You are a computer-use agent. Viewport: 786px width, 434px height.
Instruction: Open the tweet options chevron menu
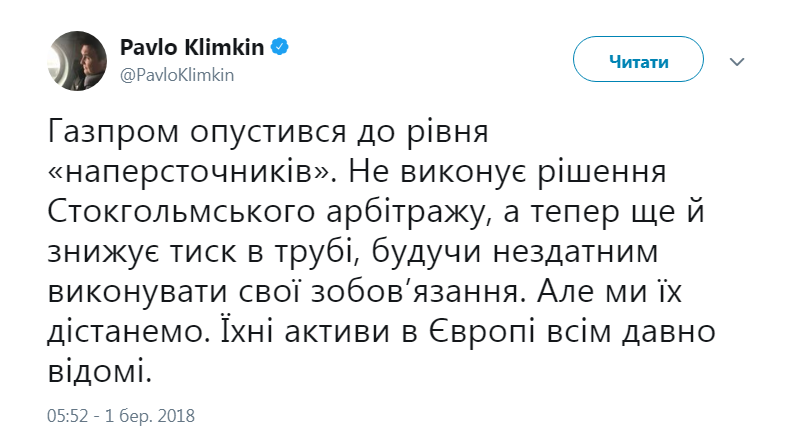point(738,62)
